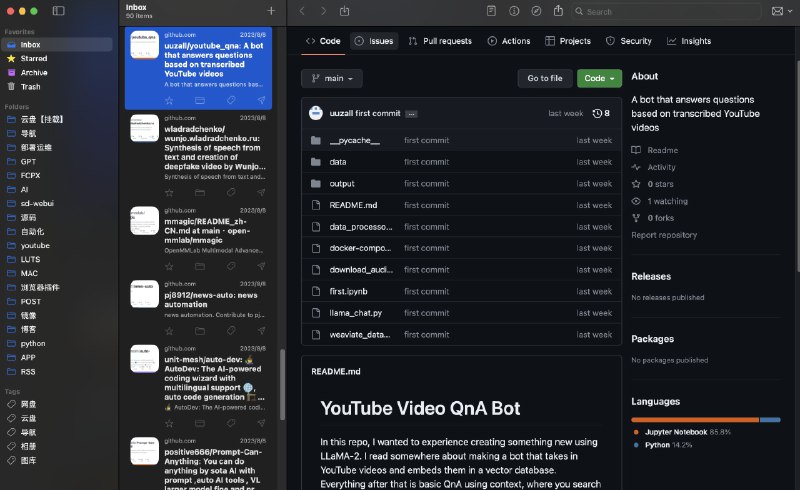Open page in browser compass icon
The width and height of the screenshot is (800, 490).
(536, 11)
